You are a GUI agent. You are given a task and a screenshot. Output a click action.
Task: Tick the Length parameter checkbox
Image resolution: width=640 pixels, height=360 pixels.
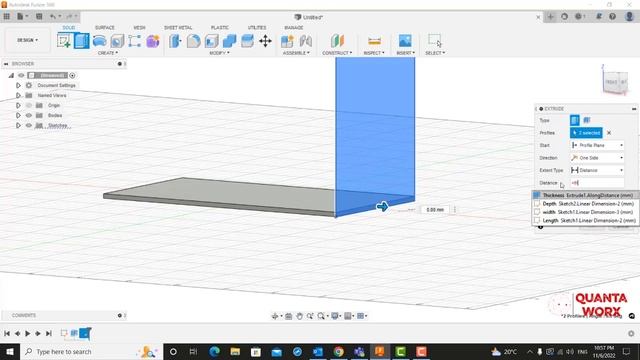[x=537, y=220]
